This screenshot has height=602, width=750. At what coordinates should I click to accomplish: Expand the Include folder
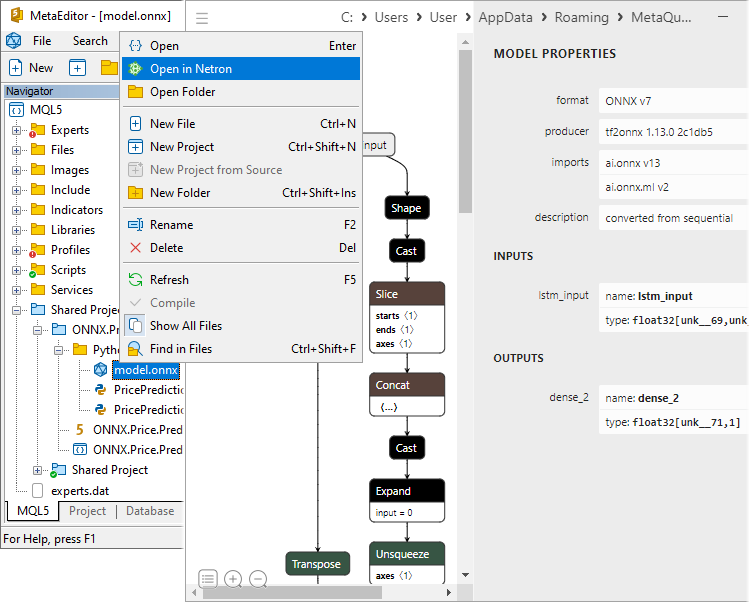click(16, 190)
